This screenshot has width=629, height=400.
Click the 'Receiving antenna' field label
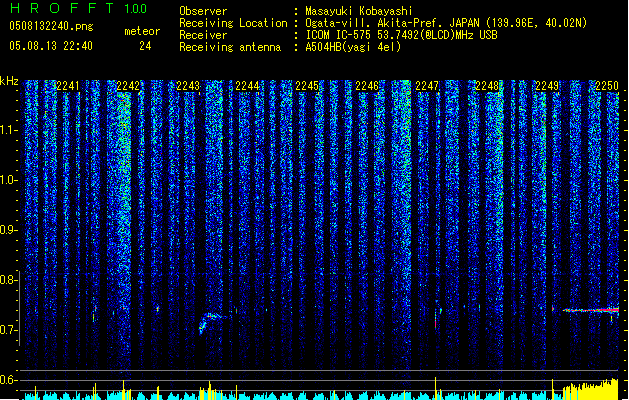(230, 47)
